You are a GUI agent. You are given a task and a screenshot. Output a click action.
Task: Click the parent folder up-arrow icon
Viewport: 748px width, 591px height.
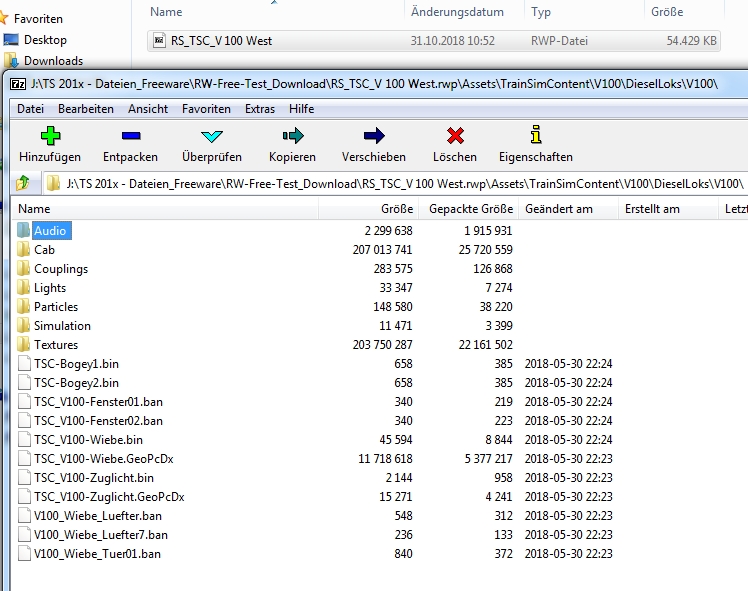point(22,183)
